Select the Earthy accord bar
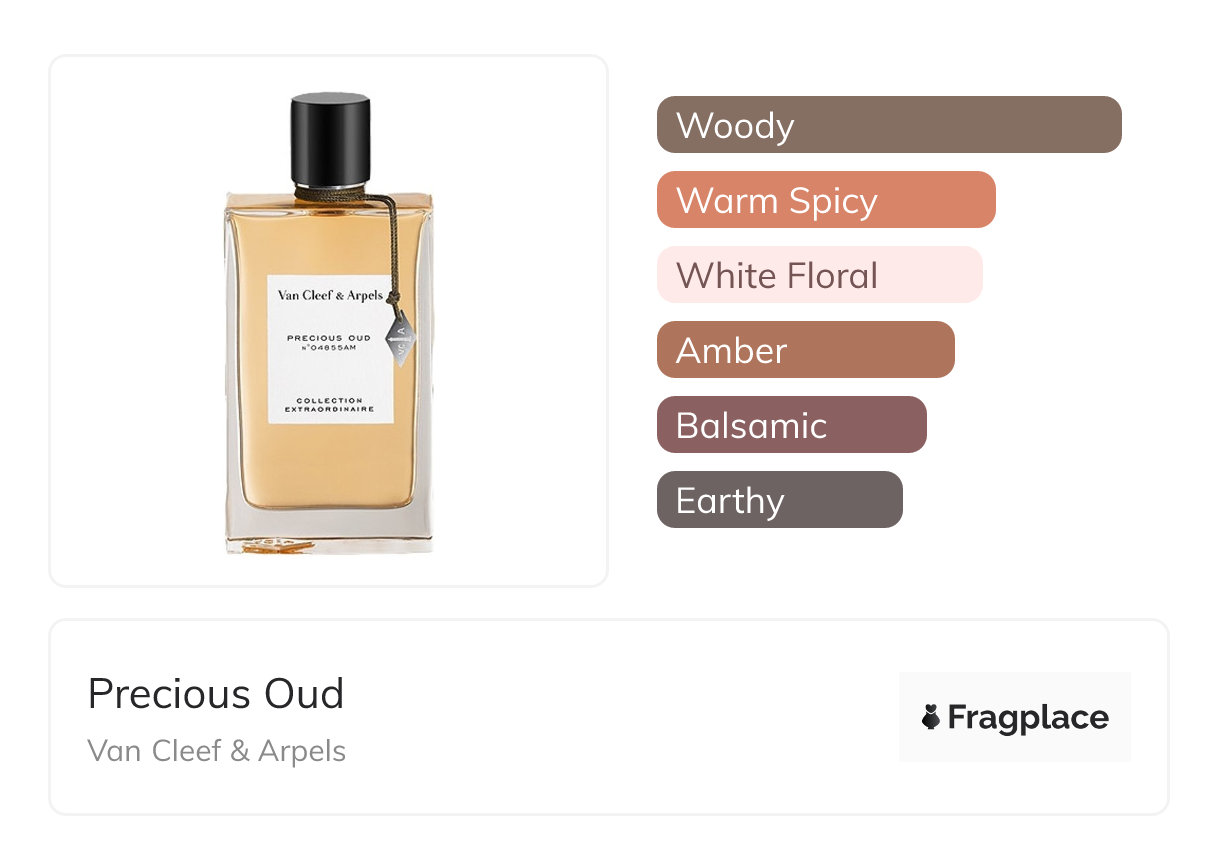 tap(780, 500)
